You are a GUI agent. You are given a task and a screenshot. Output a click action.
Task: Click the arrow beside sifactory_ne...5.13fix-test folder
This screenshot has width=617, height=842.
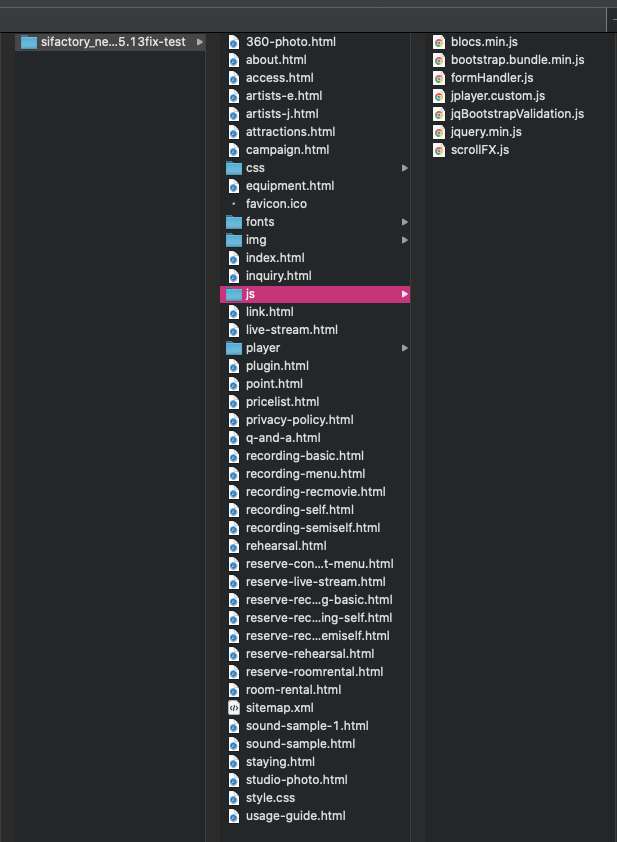point(200,42)
